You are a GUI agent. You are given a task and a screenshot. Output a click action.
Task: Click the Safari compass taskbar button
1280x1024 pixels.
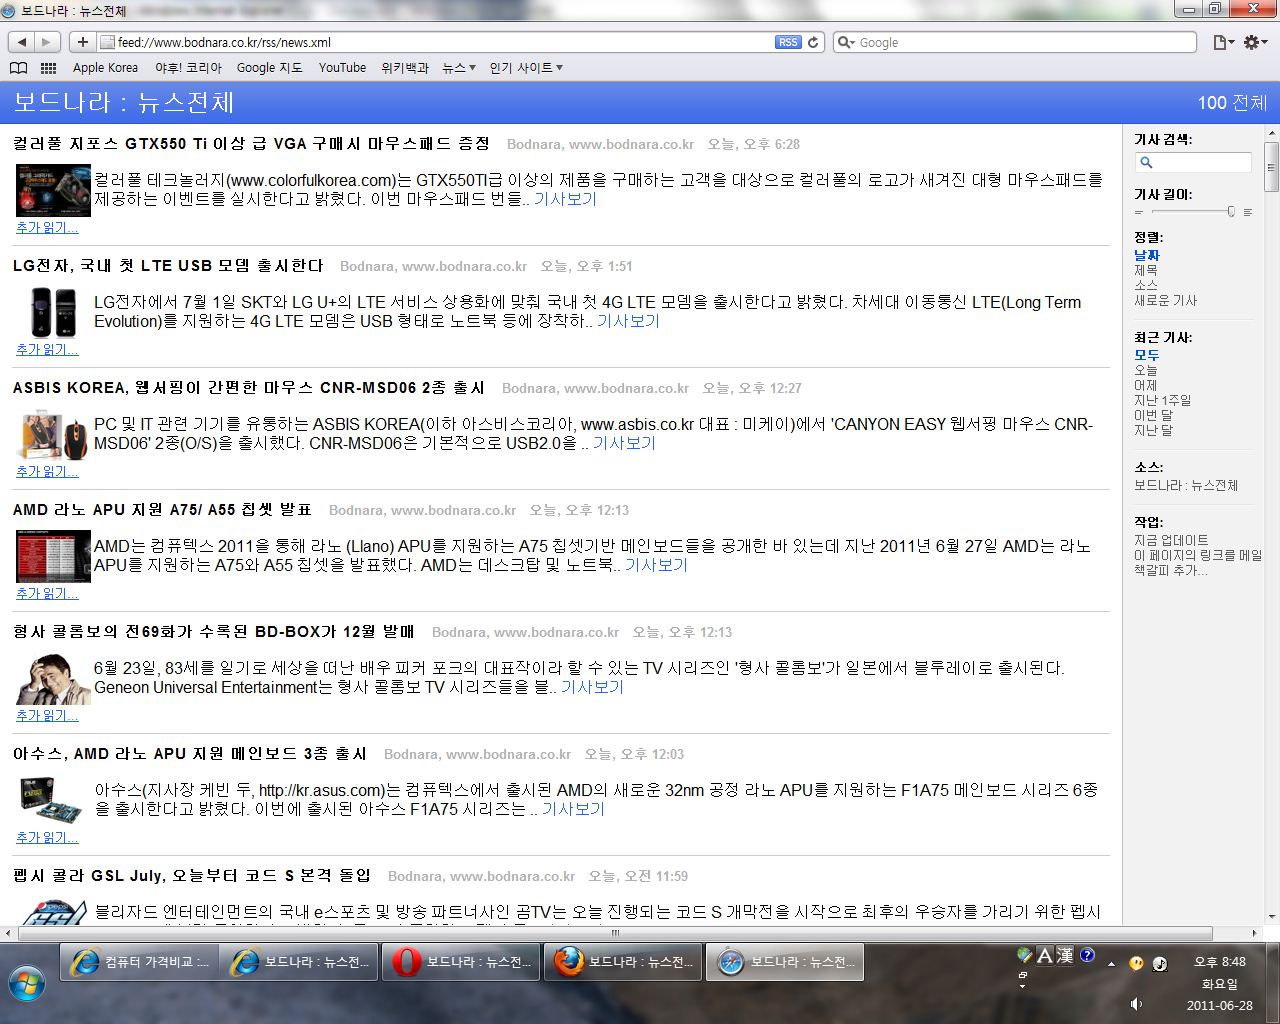coord(785,962)
